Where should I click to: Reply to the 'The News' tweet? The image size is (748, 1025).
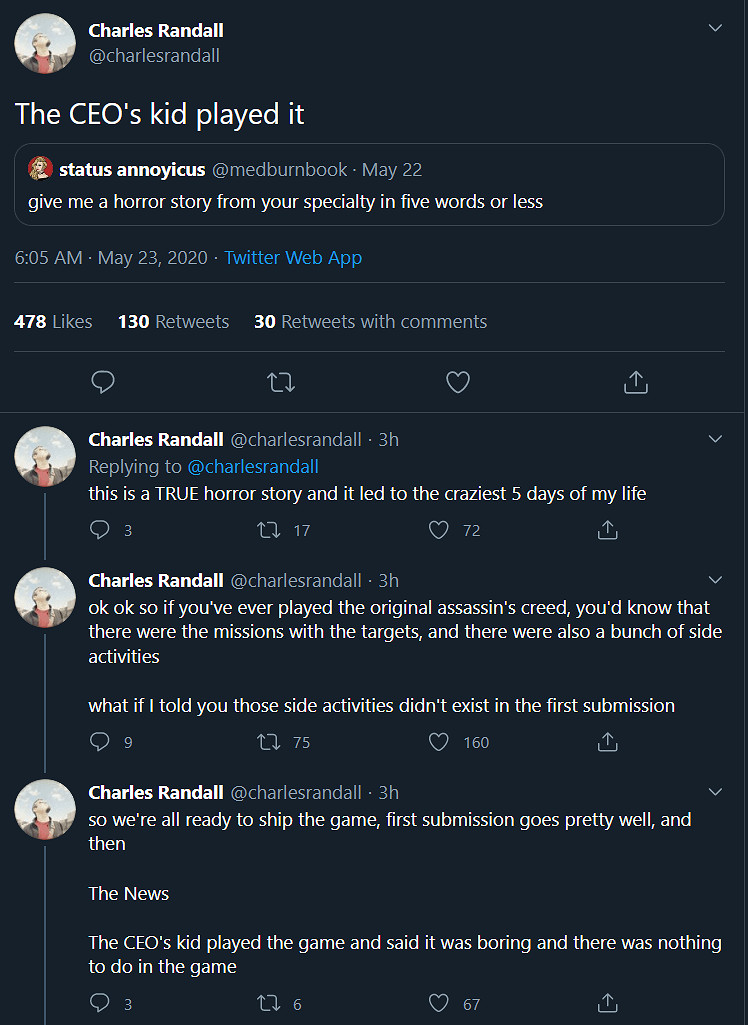tap(100, 1003)
